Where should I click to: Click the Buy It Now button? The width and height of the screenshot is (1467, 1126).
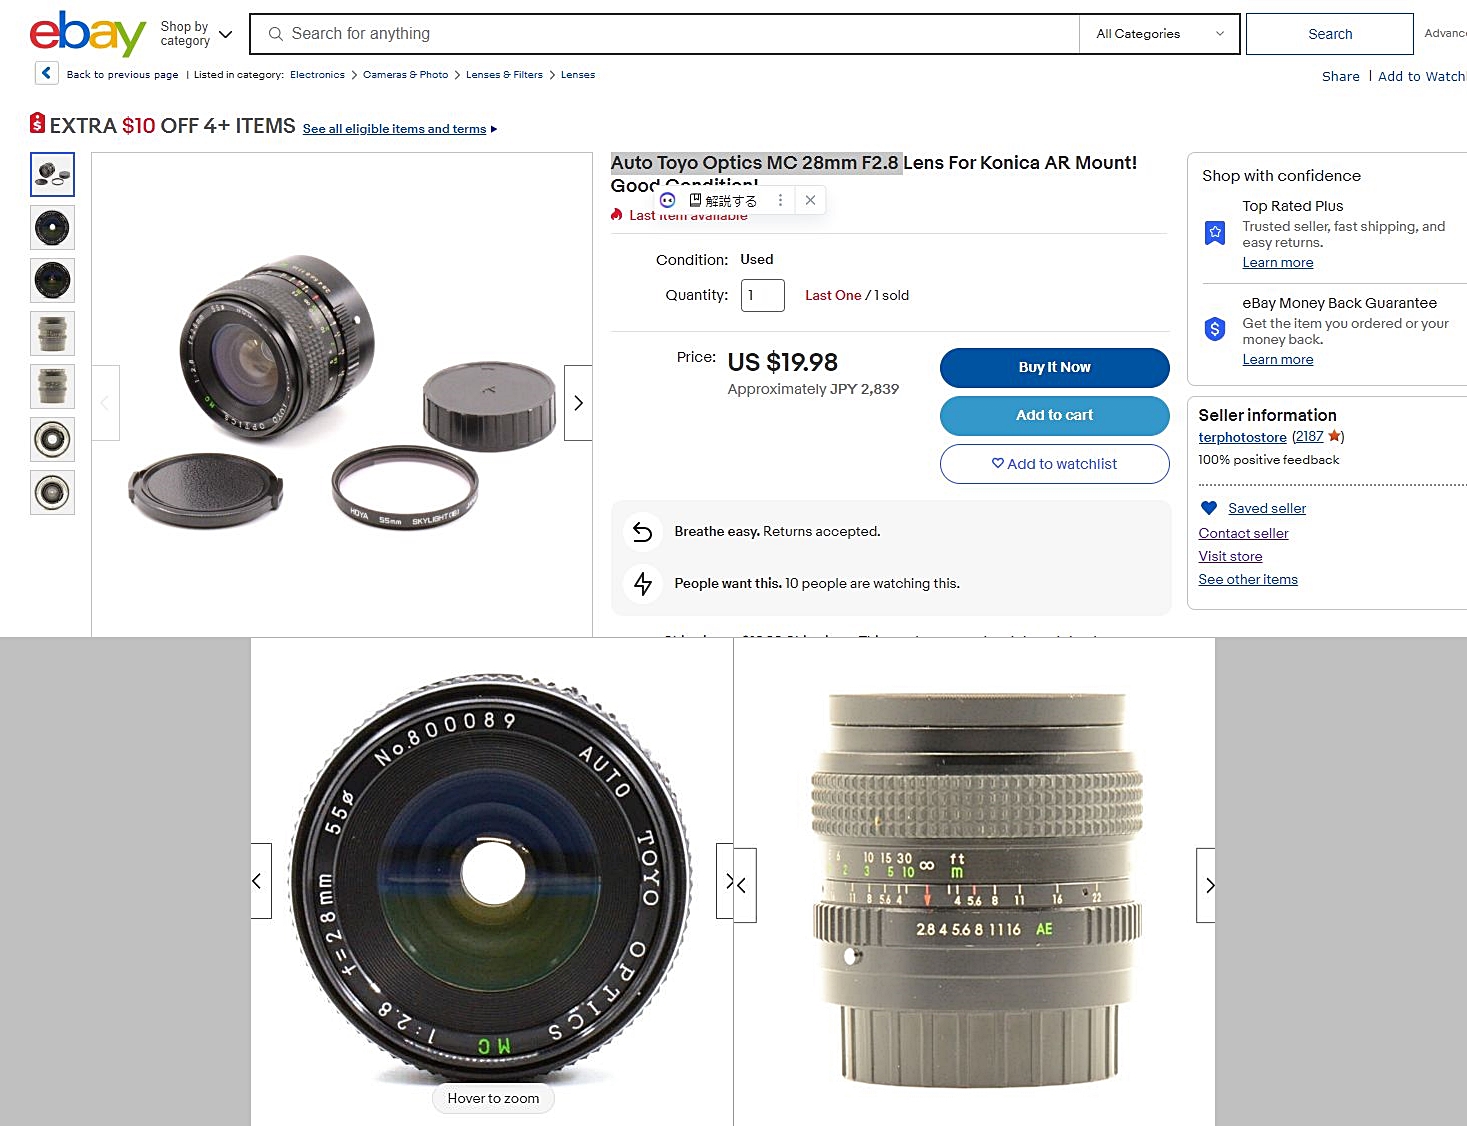[x=1054, y=367]
